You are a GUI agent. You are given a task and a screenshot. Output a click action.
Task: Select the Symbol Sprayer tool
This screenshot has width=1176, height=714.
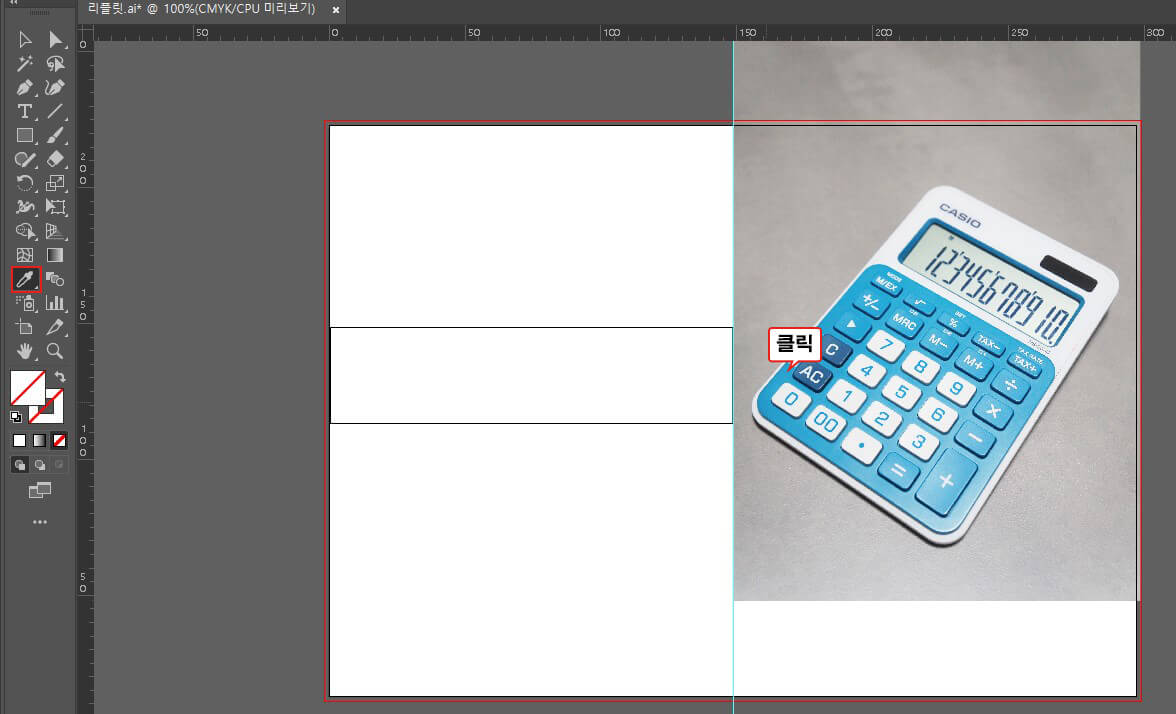point(25,303)
